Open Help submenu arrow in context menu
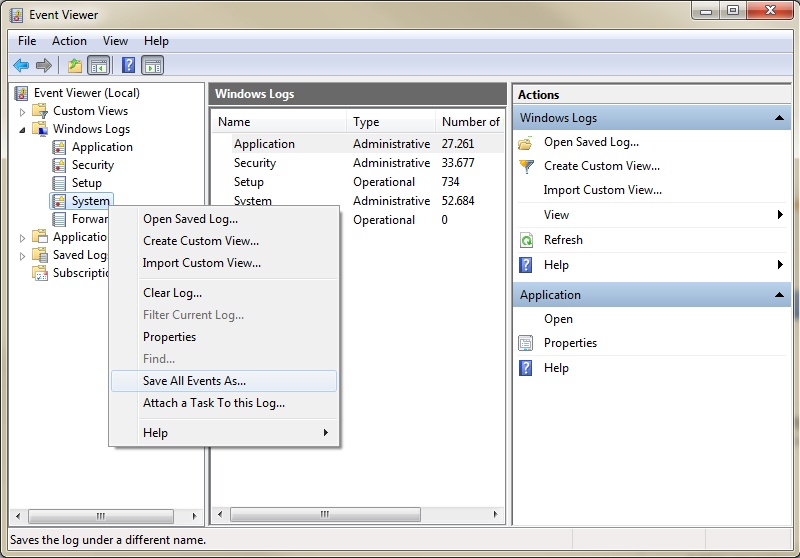The image size is (800, 558). click(326, 433)
